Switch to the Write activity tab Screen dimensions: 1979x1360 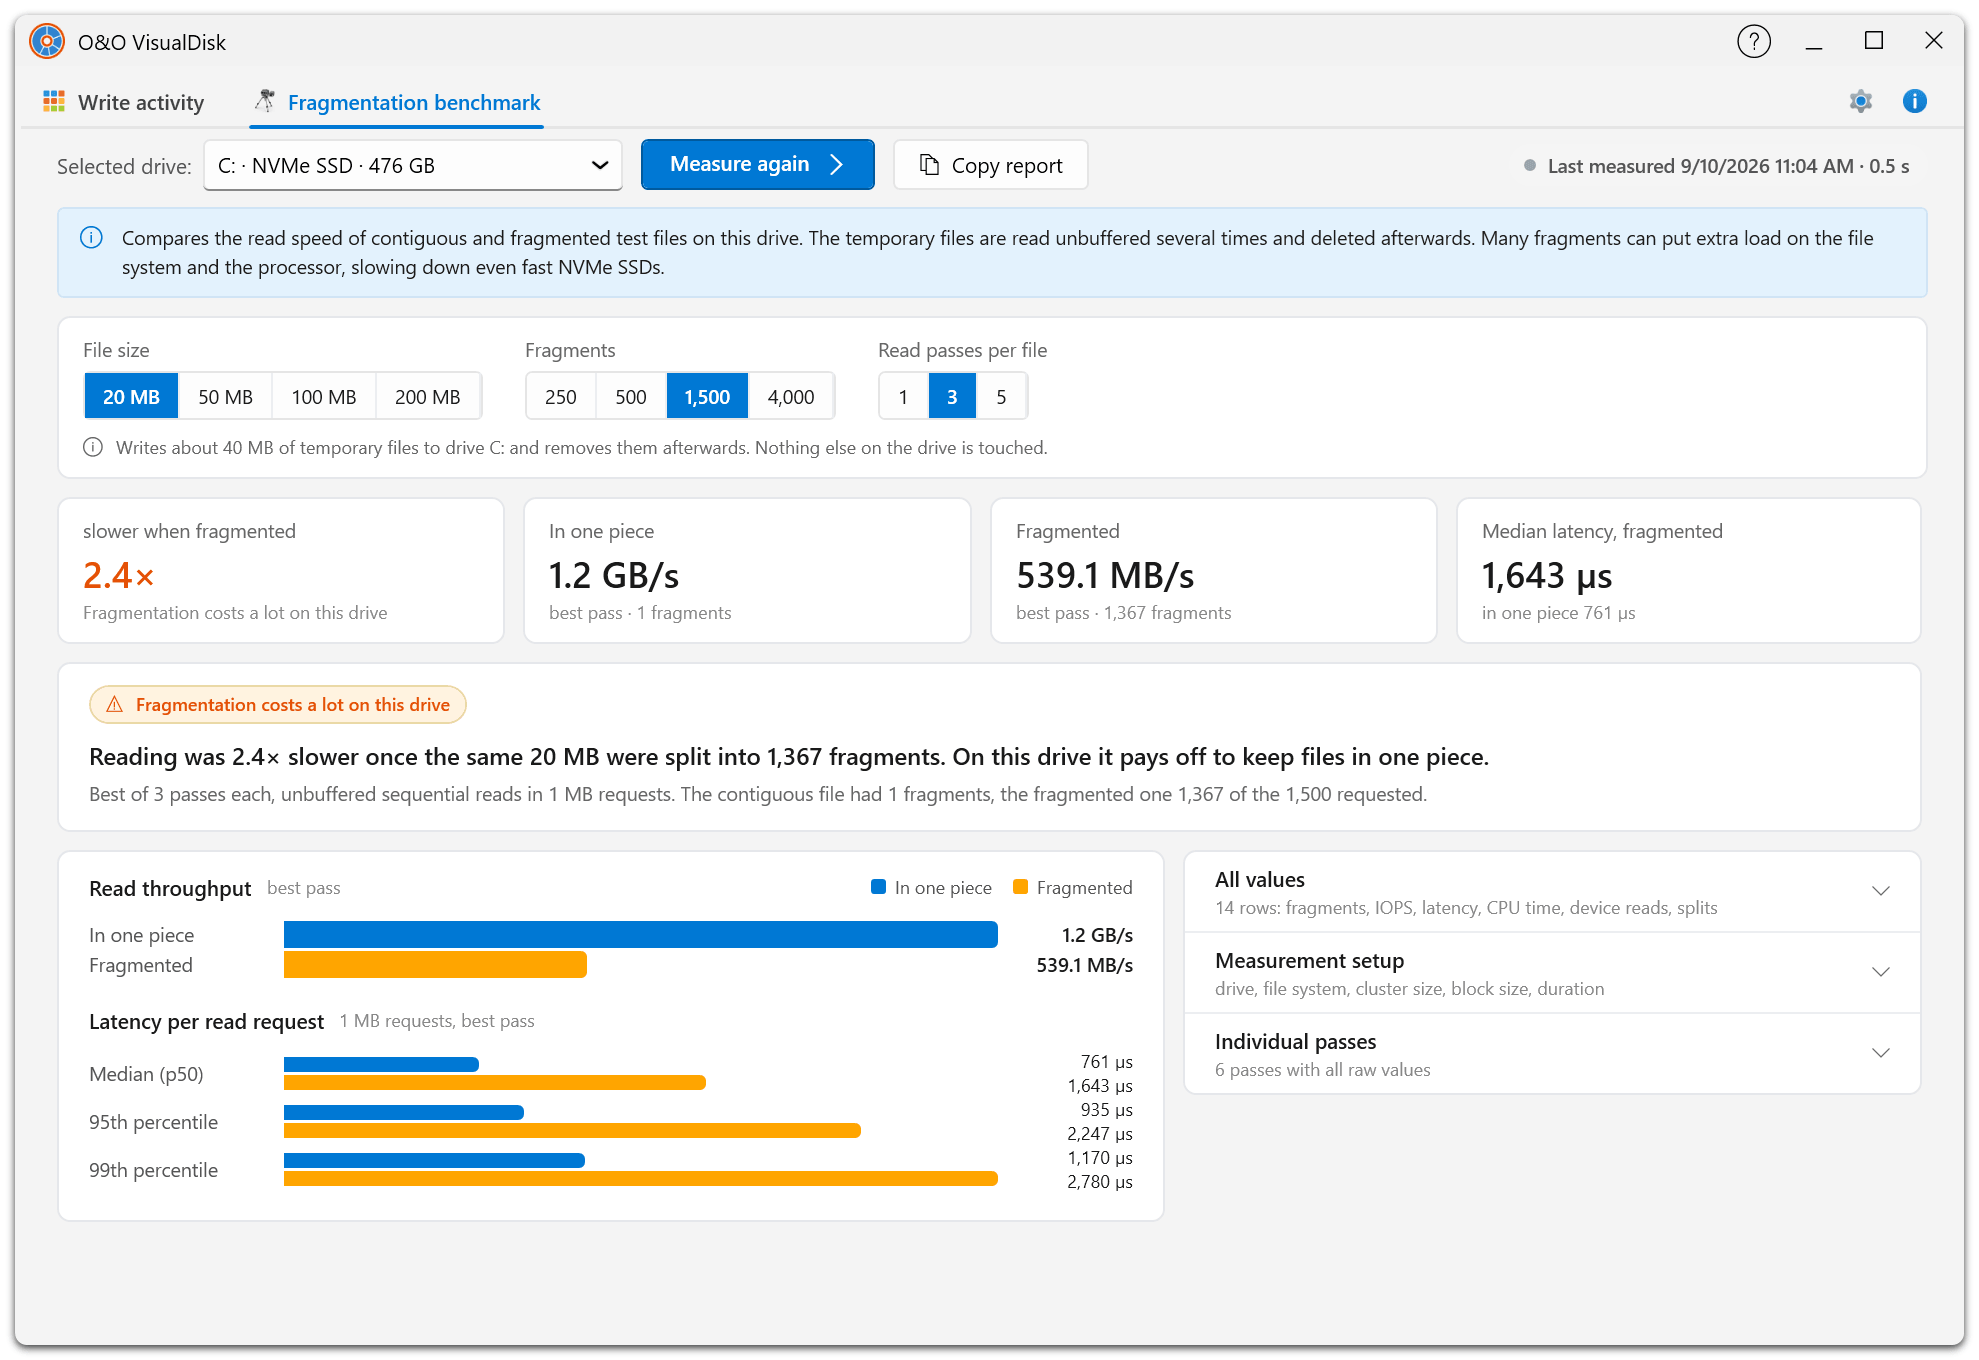[x=124, y=102]
